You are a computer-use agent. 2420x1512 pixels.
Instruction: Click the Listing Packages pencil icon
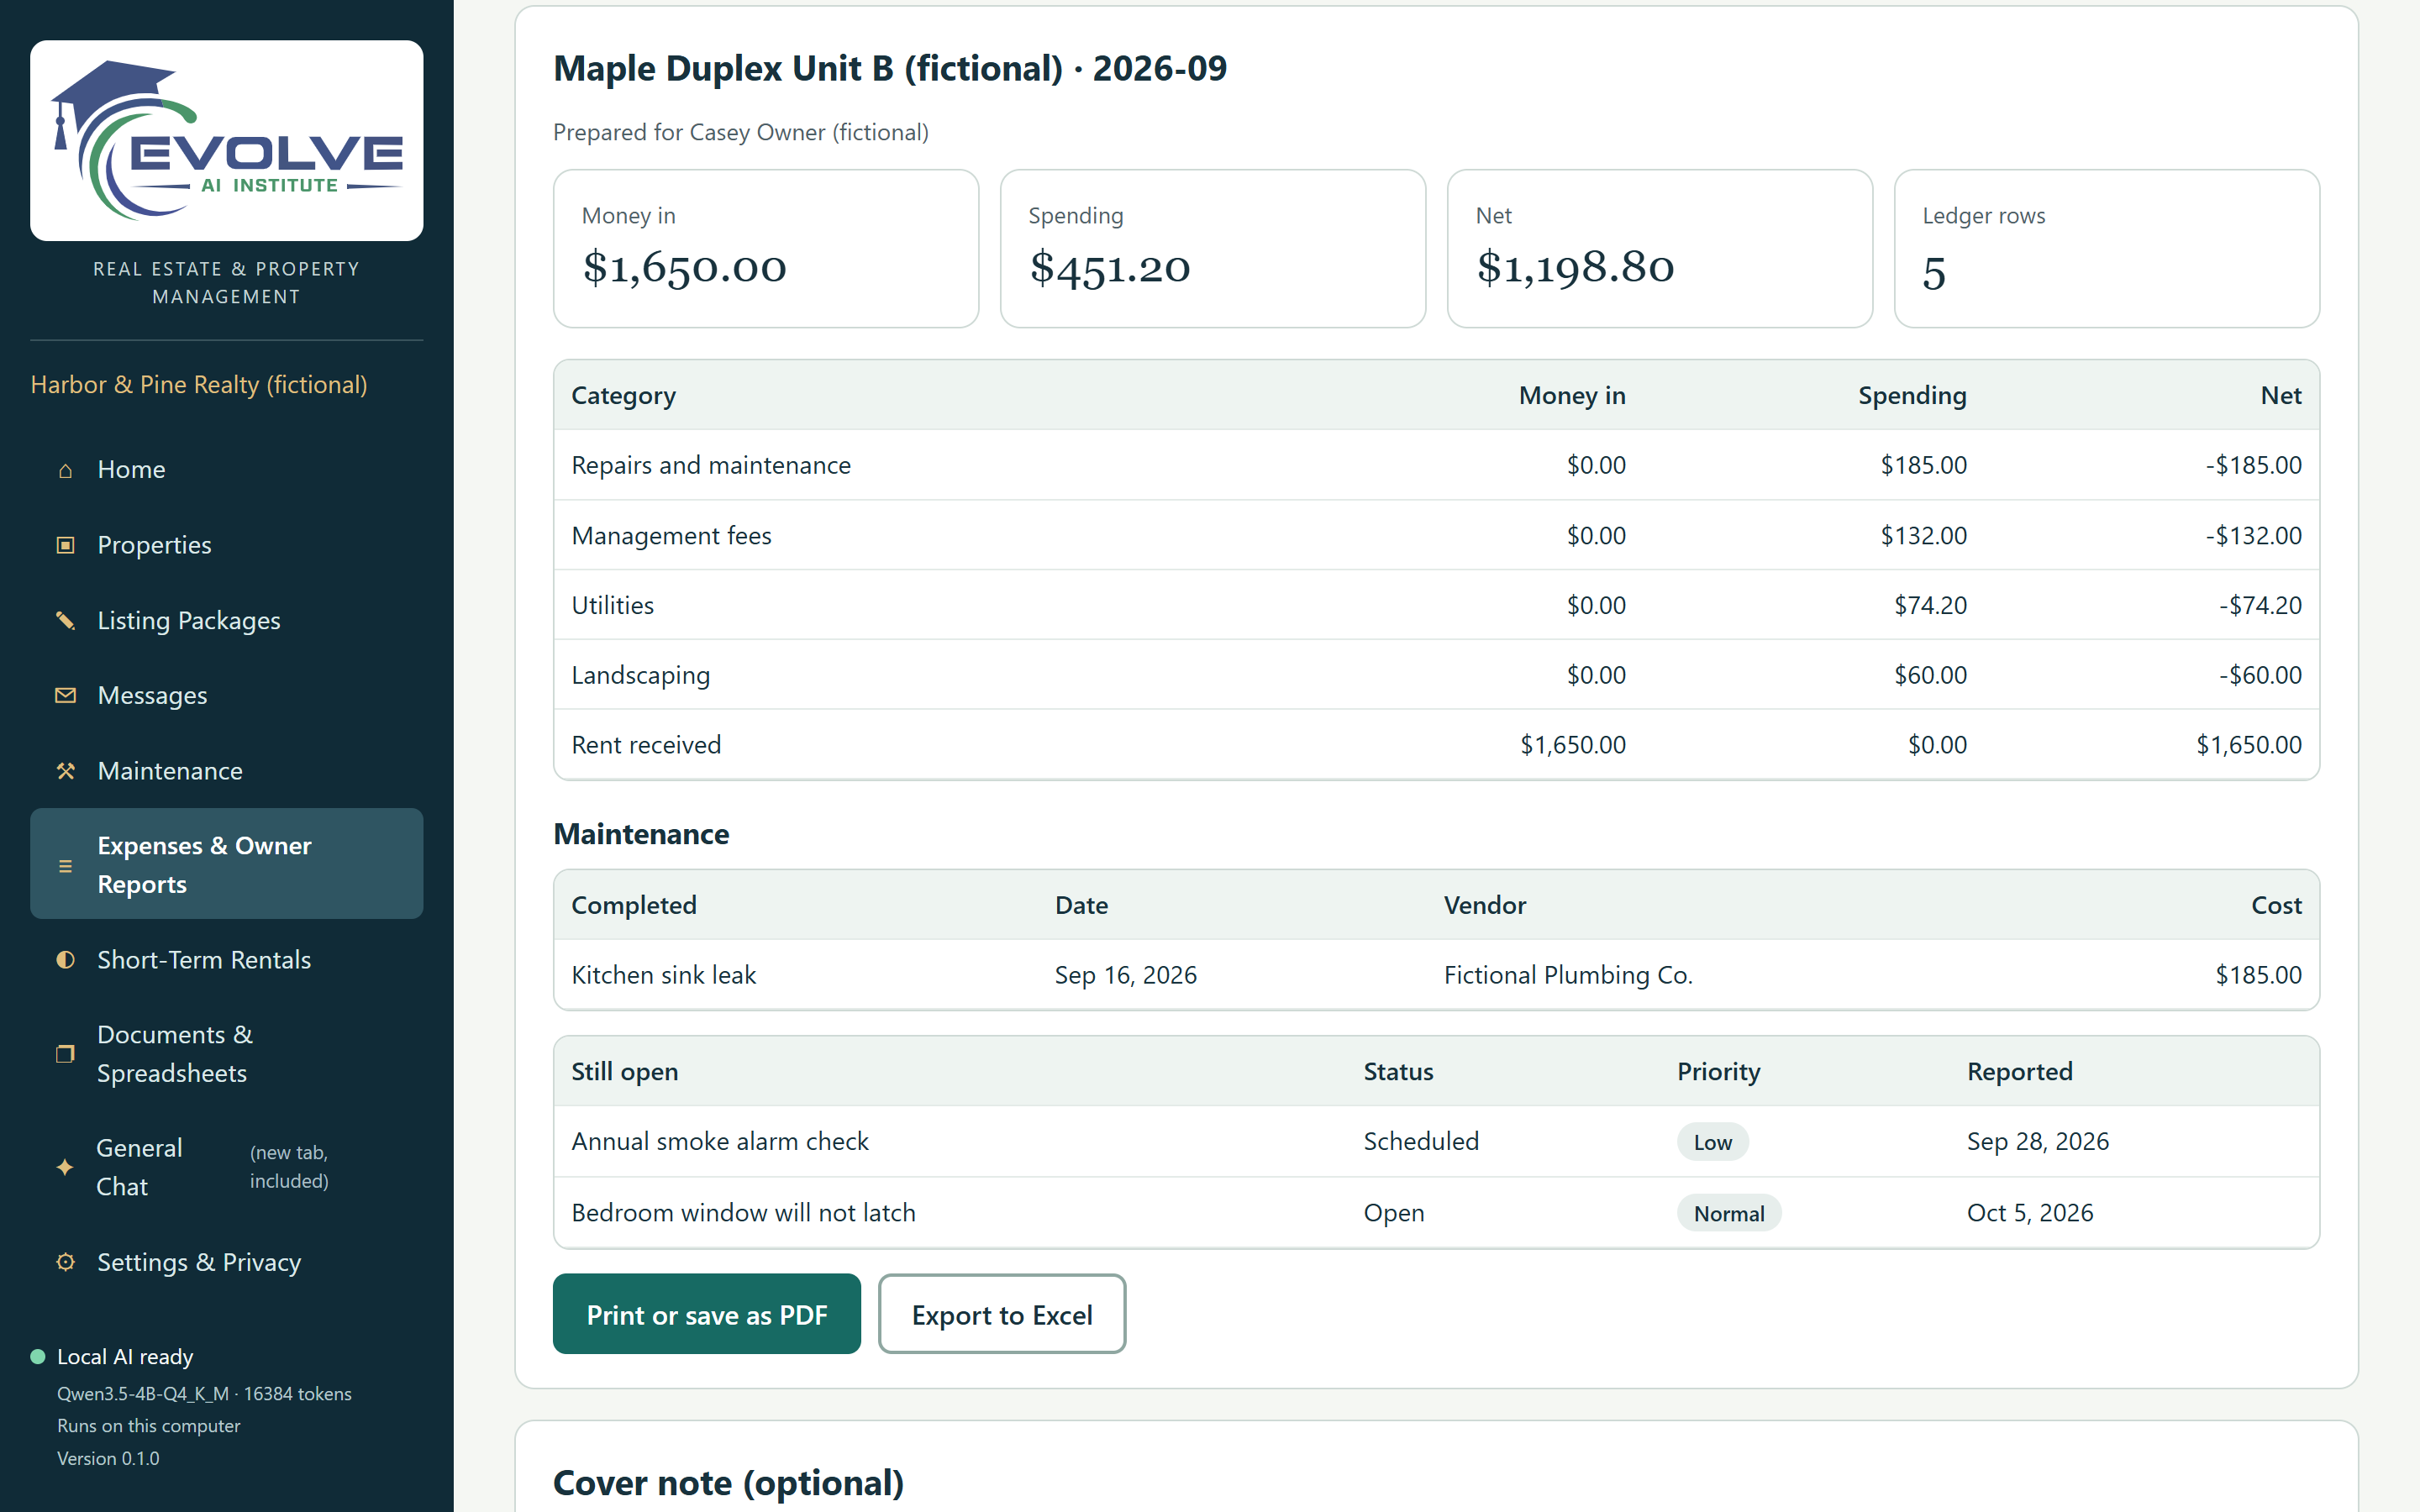pyautogui.click(x=65, y=621)
